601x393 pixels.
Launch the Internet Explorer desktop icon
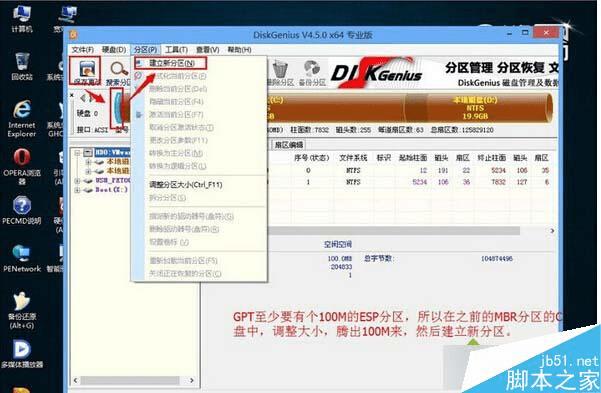coord(21,118)
